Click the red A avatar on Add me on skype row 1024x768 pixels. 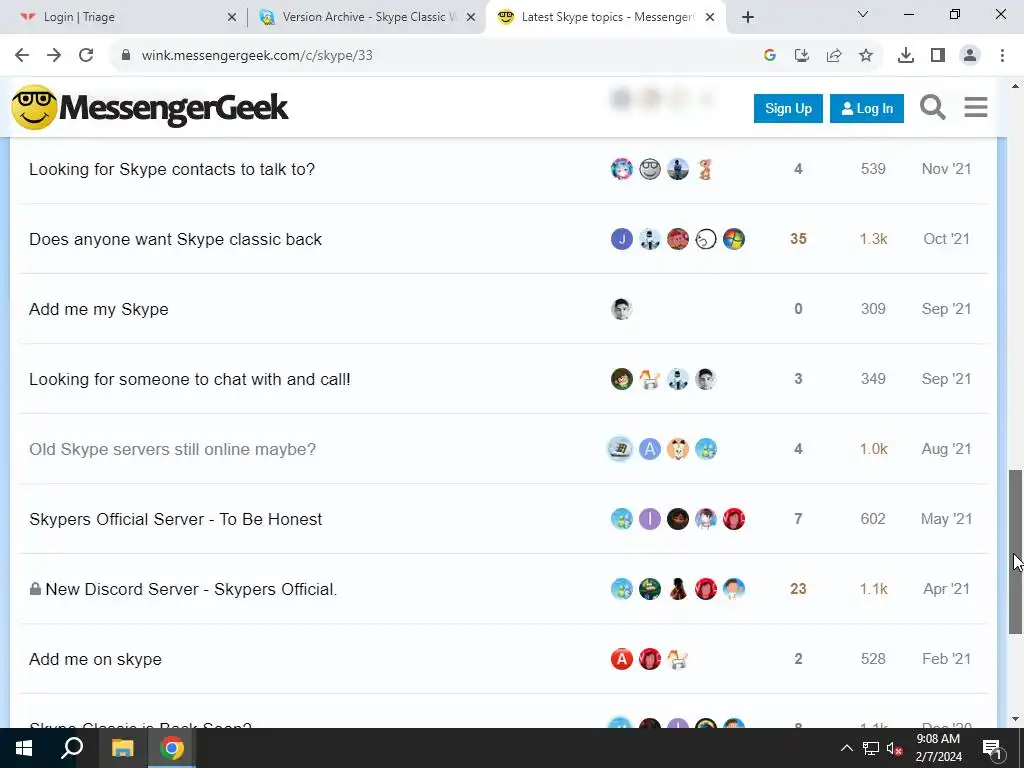point(622,660)
